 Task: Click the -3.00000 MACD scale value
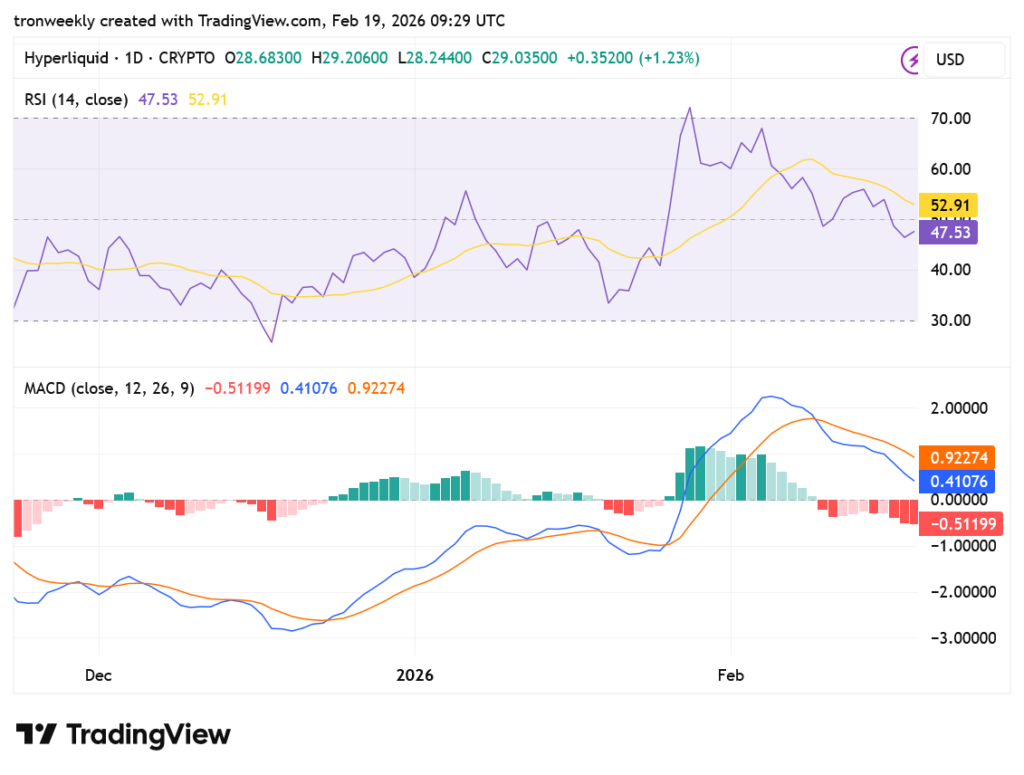(x=963, y=639)
